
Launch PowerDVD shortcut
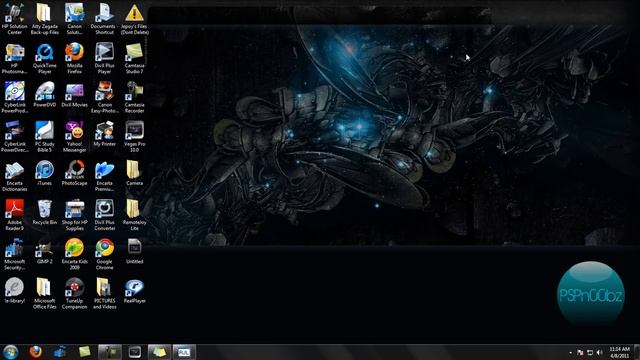(44, 95)
